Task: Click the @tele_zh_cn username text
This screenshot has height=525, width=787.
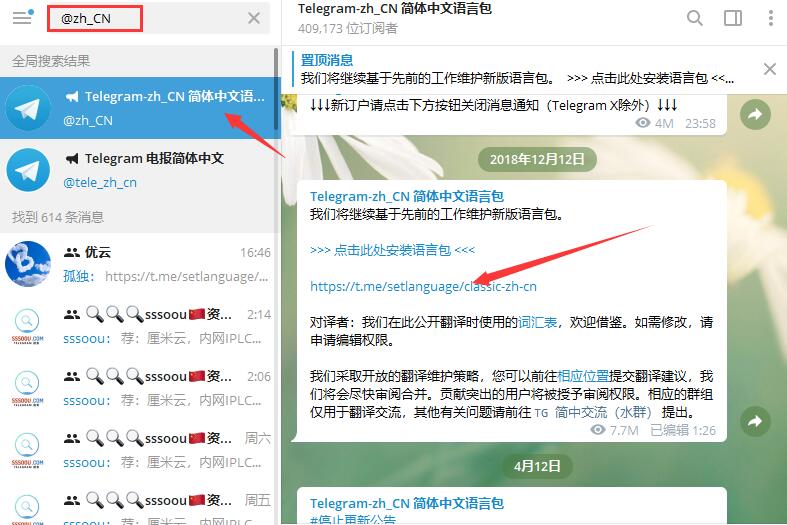Action: pos(100,182)
